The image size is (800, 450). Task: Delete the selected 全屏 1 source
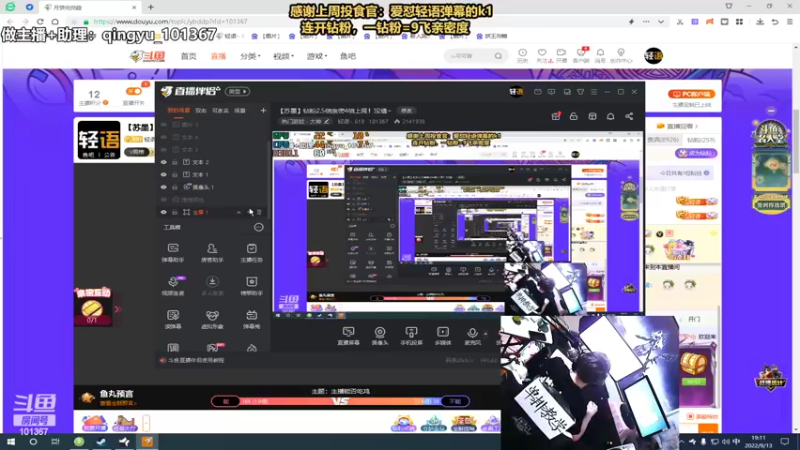259,212
